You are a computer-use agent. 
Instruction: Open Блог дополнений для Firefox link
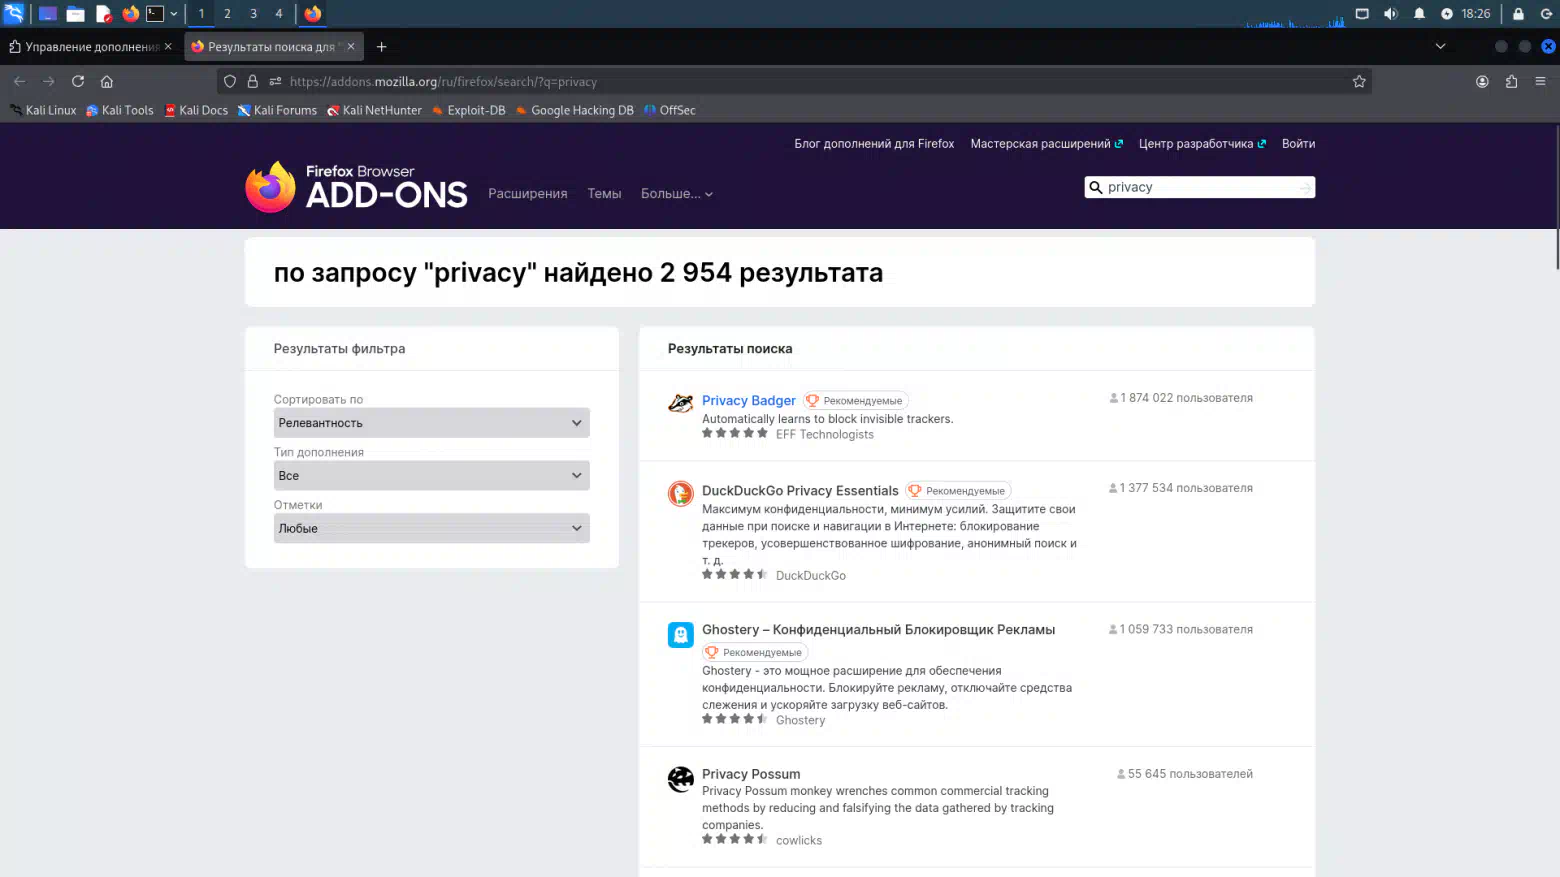(874, 144)
